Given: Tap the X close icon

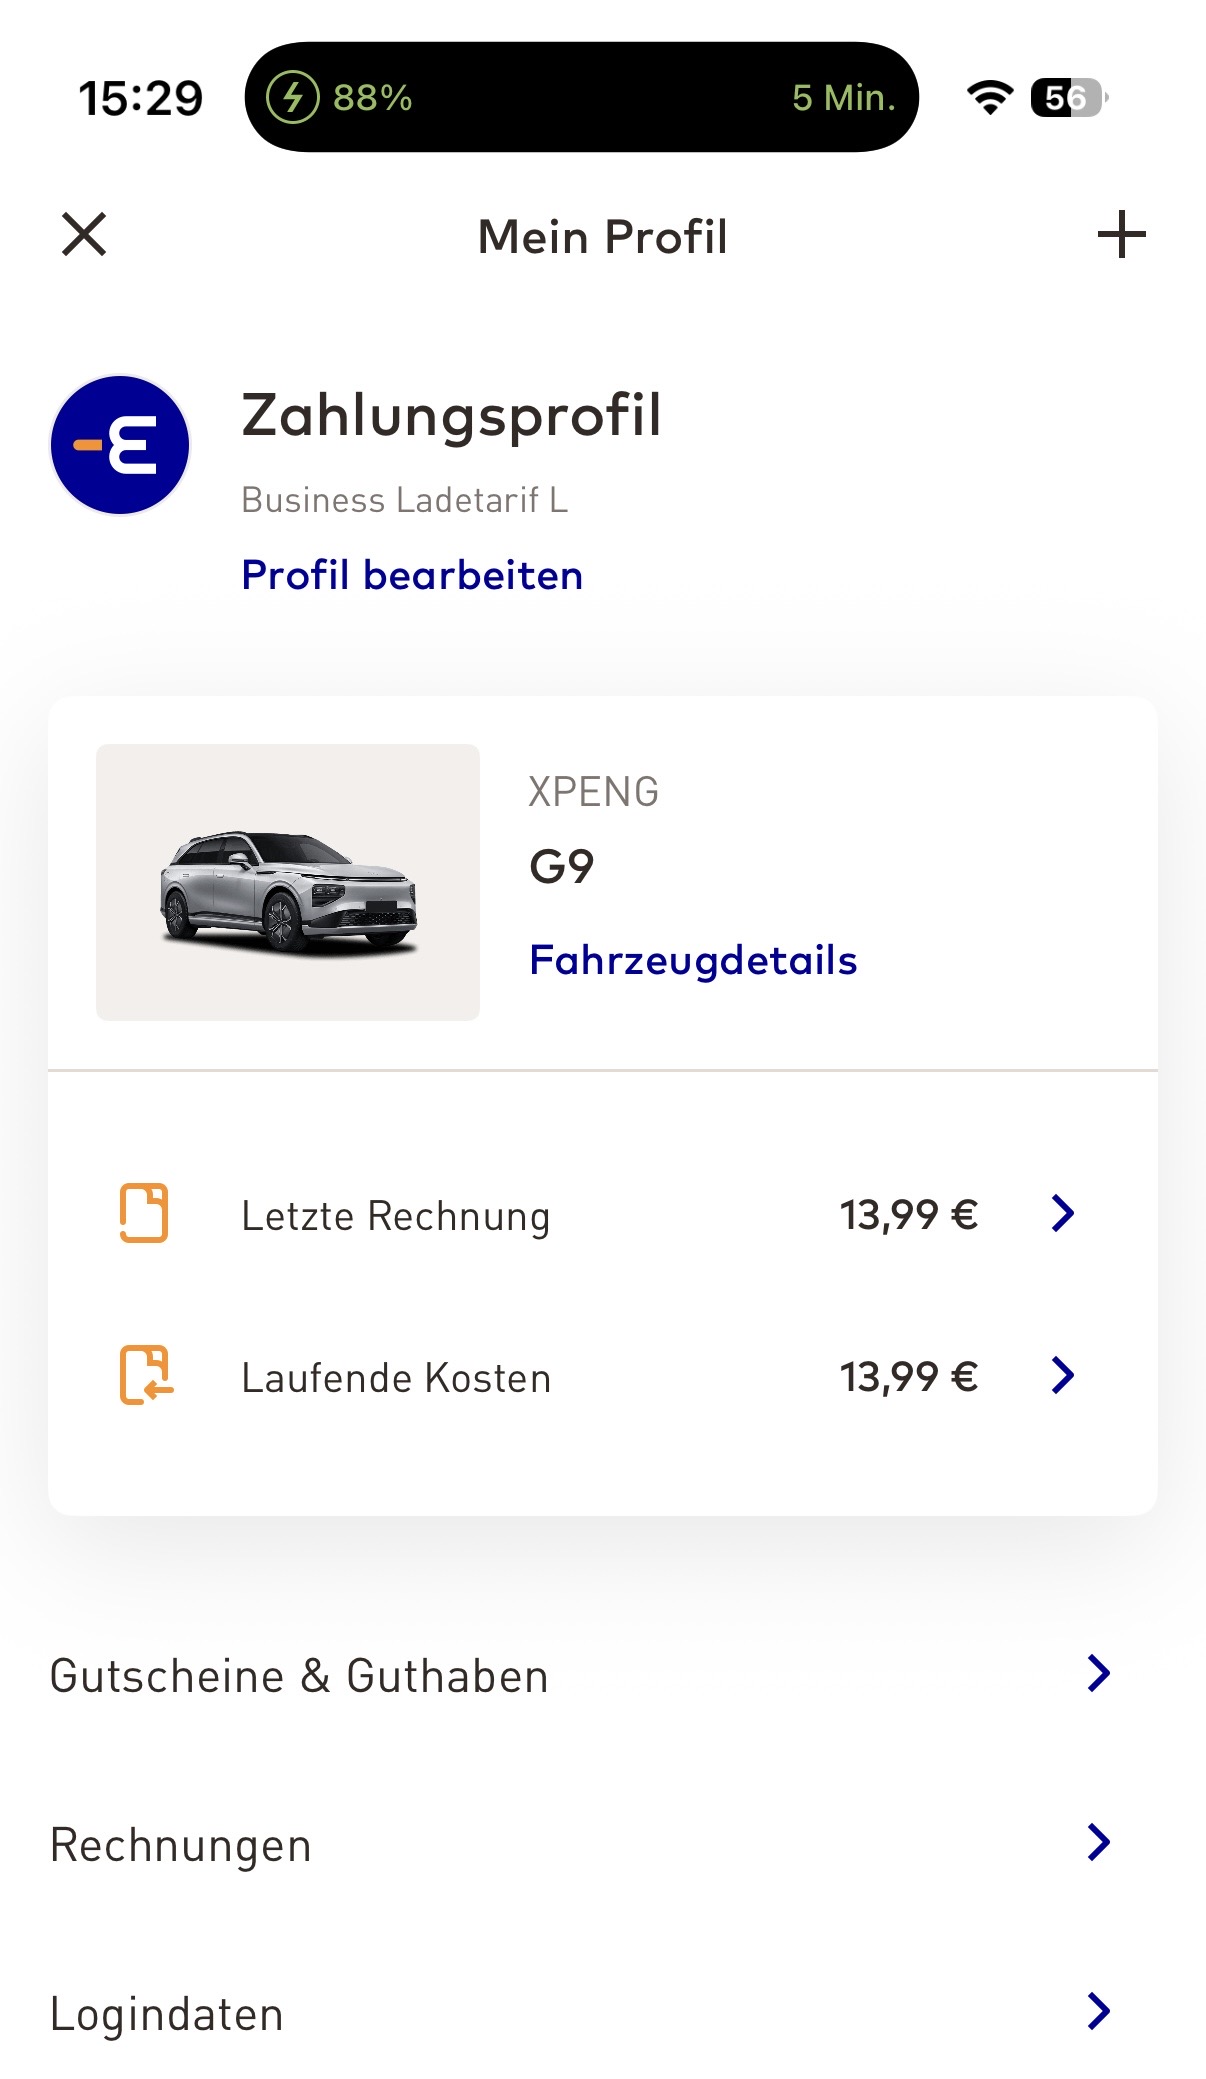Looking at the screenshot, I should (84, 235).
